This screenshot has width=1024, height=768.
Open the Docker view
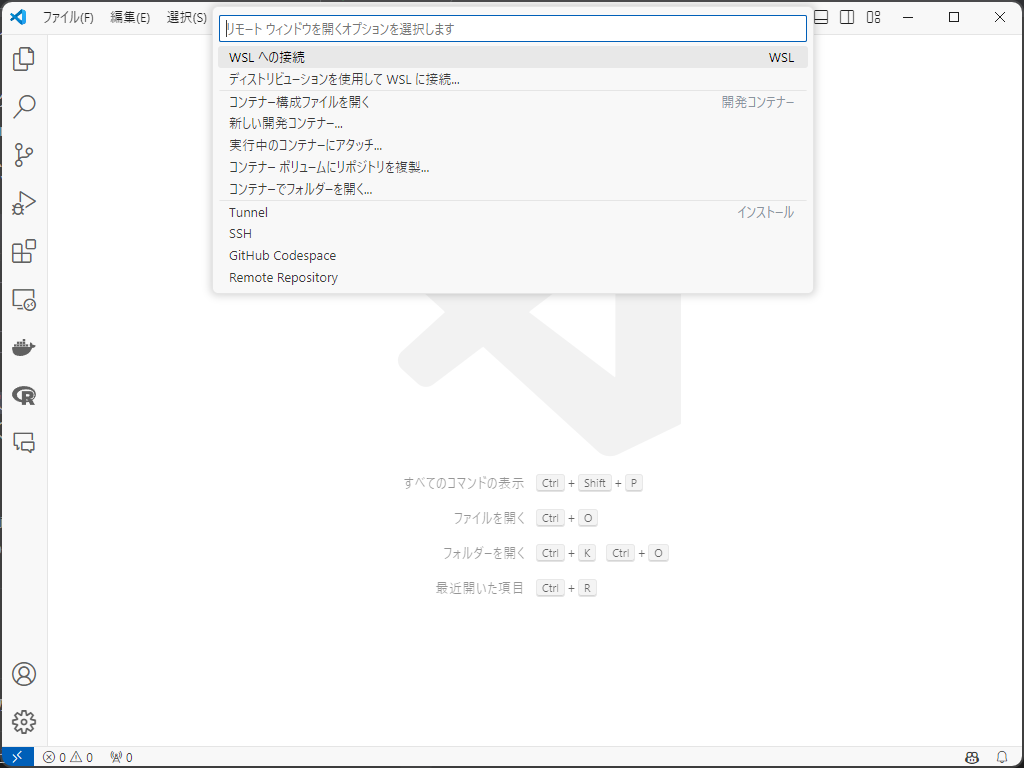coord(23,347)
